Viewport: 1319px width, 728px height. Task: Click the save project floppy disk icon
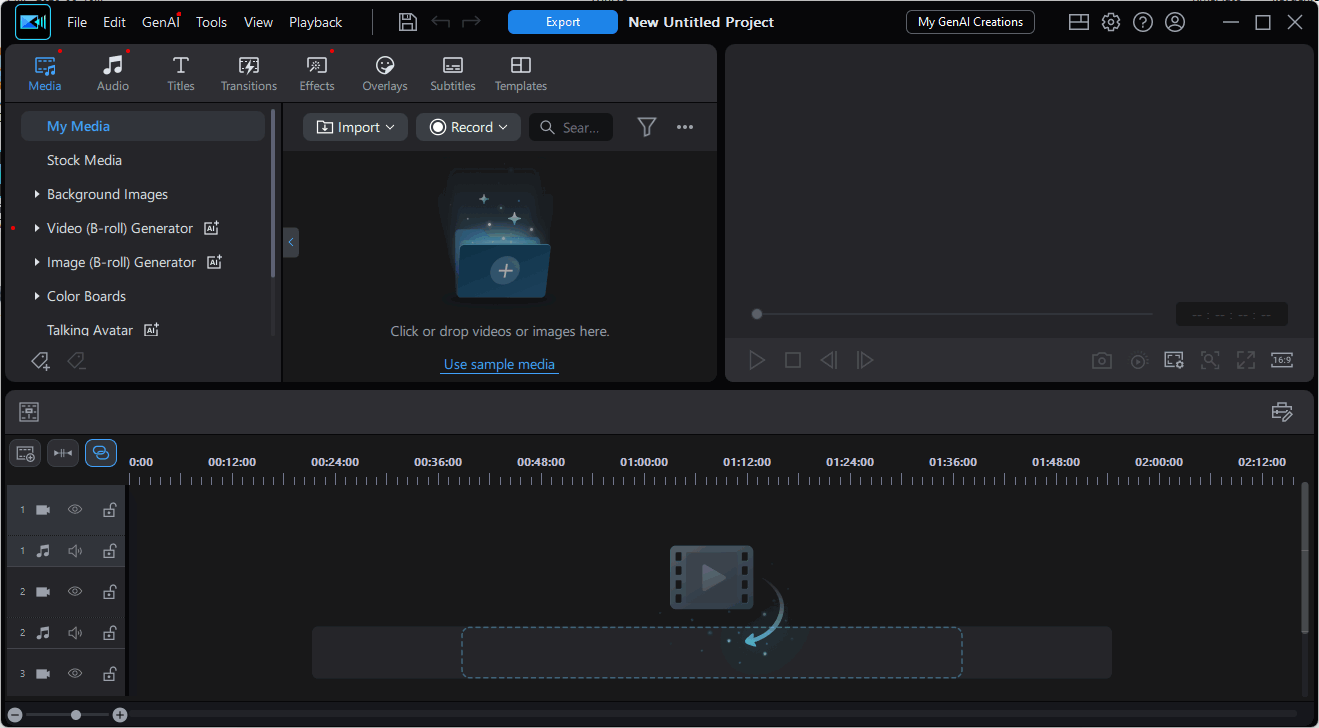[407, 22]
